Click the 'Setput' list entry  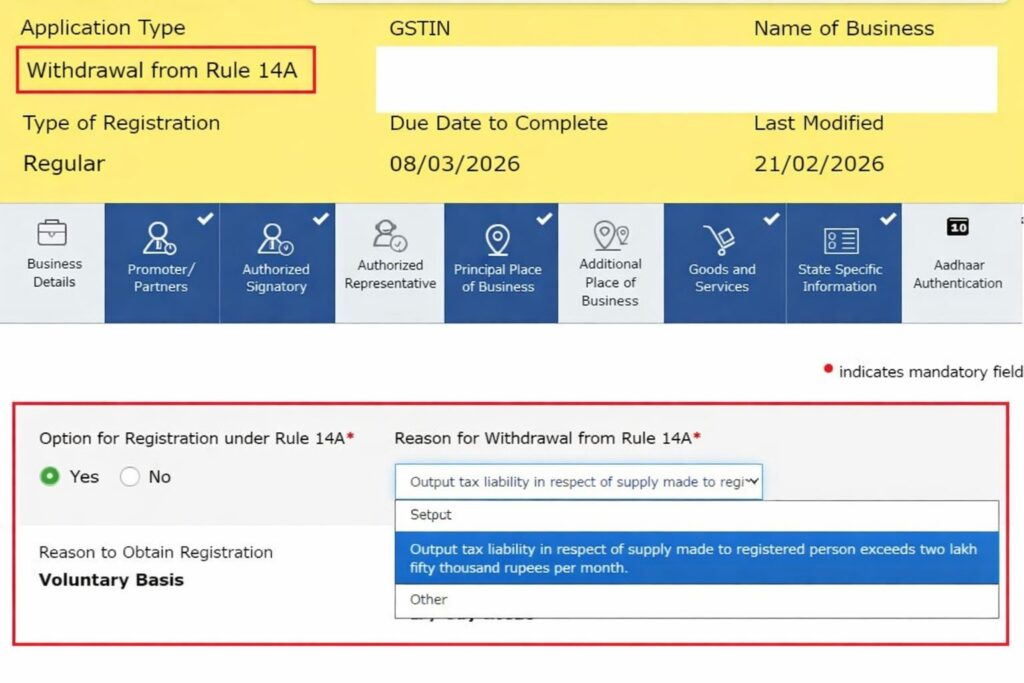point(697,515)
